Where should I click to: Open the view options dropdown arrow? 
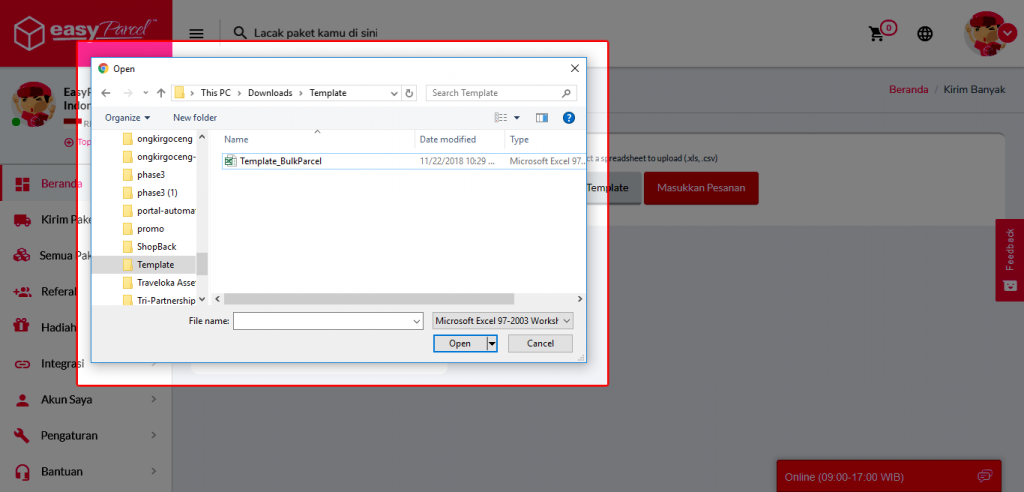517,118
